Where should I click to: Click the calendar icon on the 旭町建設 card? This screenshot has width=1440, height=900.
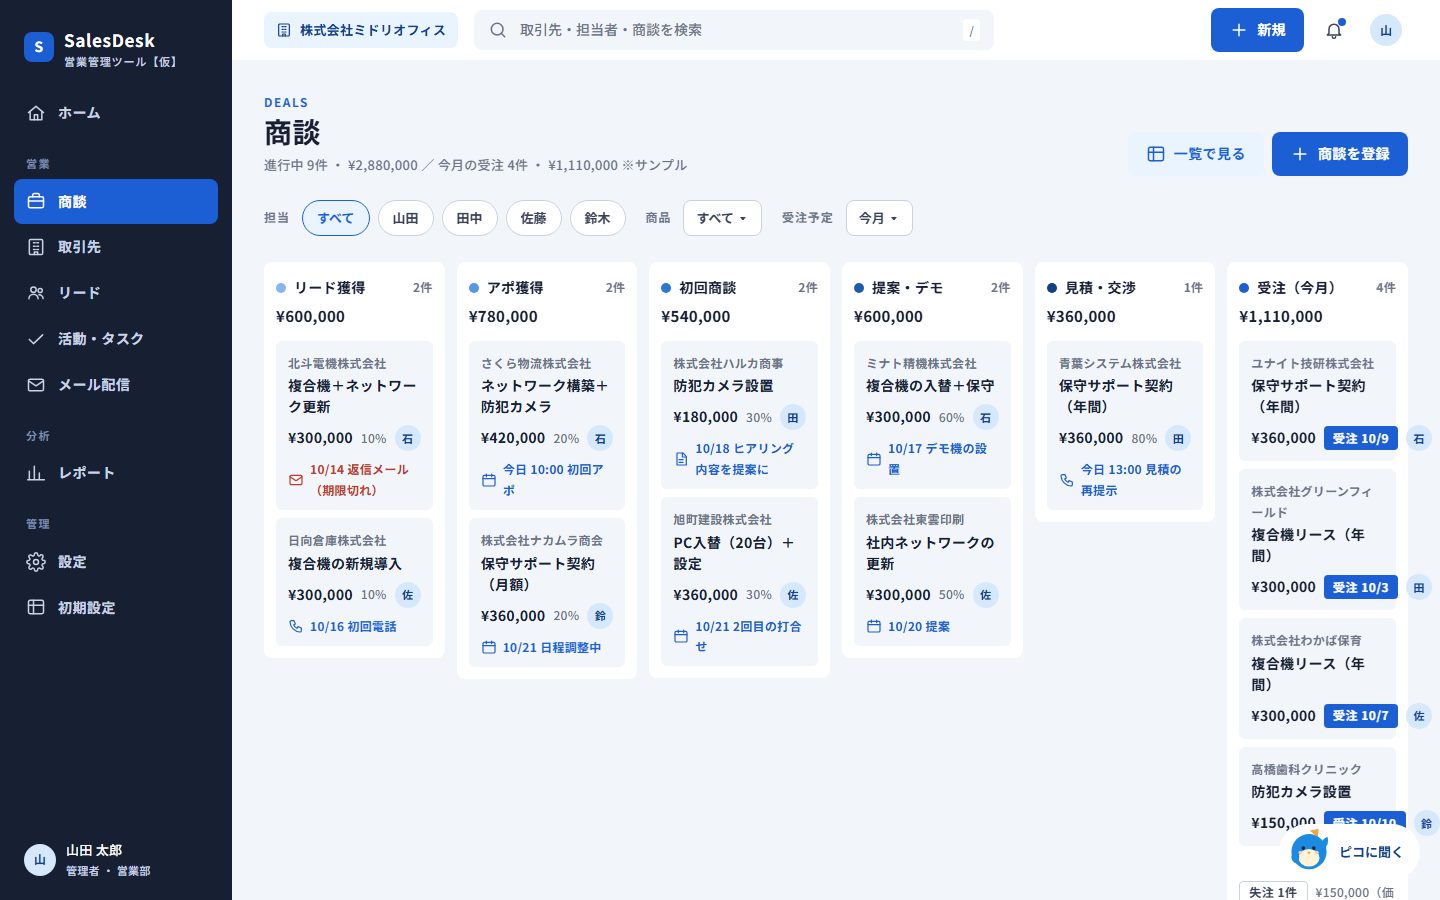[681, 636]
